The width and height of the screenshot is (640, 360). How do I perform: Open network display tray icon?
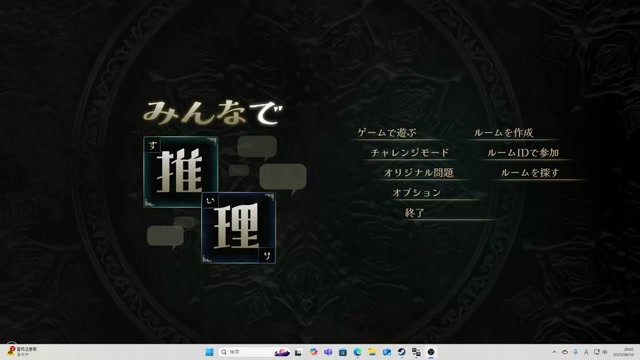(x=596, y=352)
